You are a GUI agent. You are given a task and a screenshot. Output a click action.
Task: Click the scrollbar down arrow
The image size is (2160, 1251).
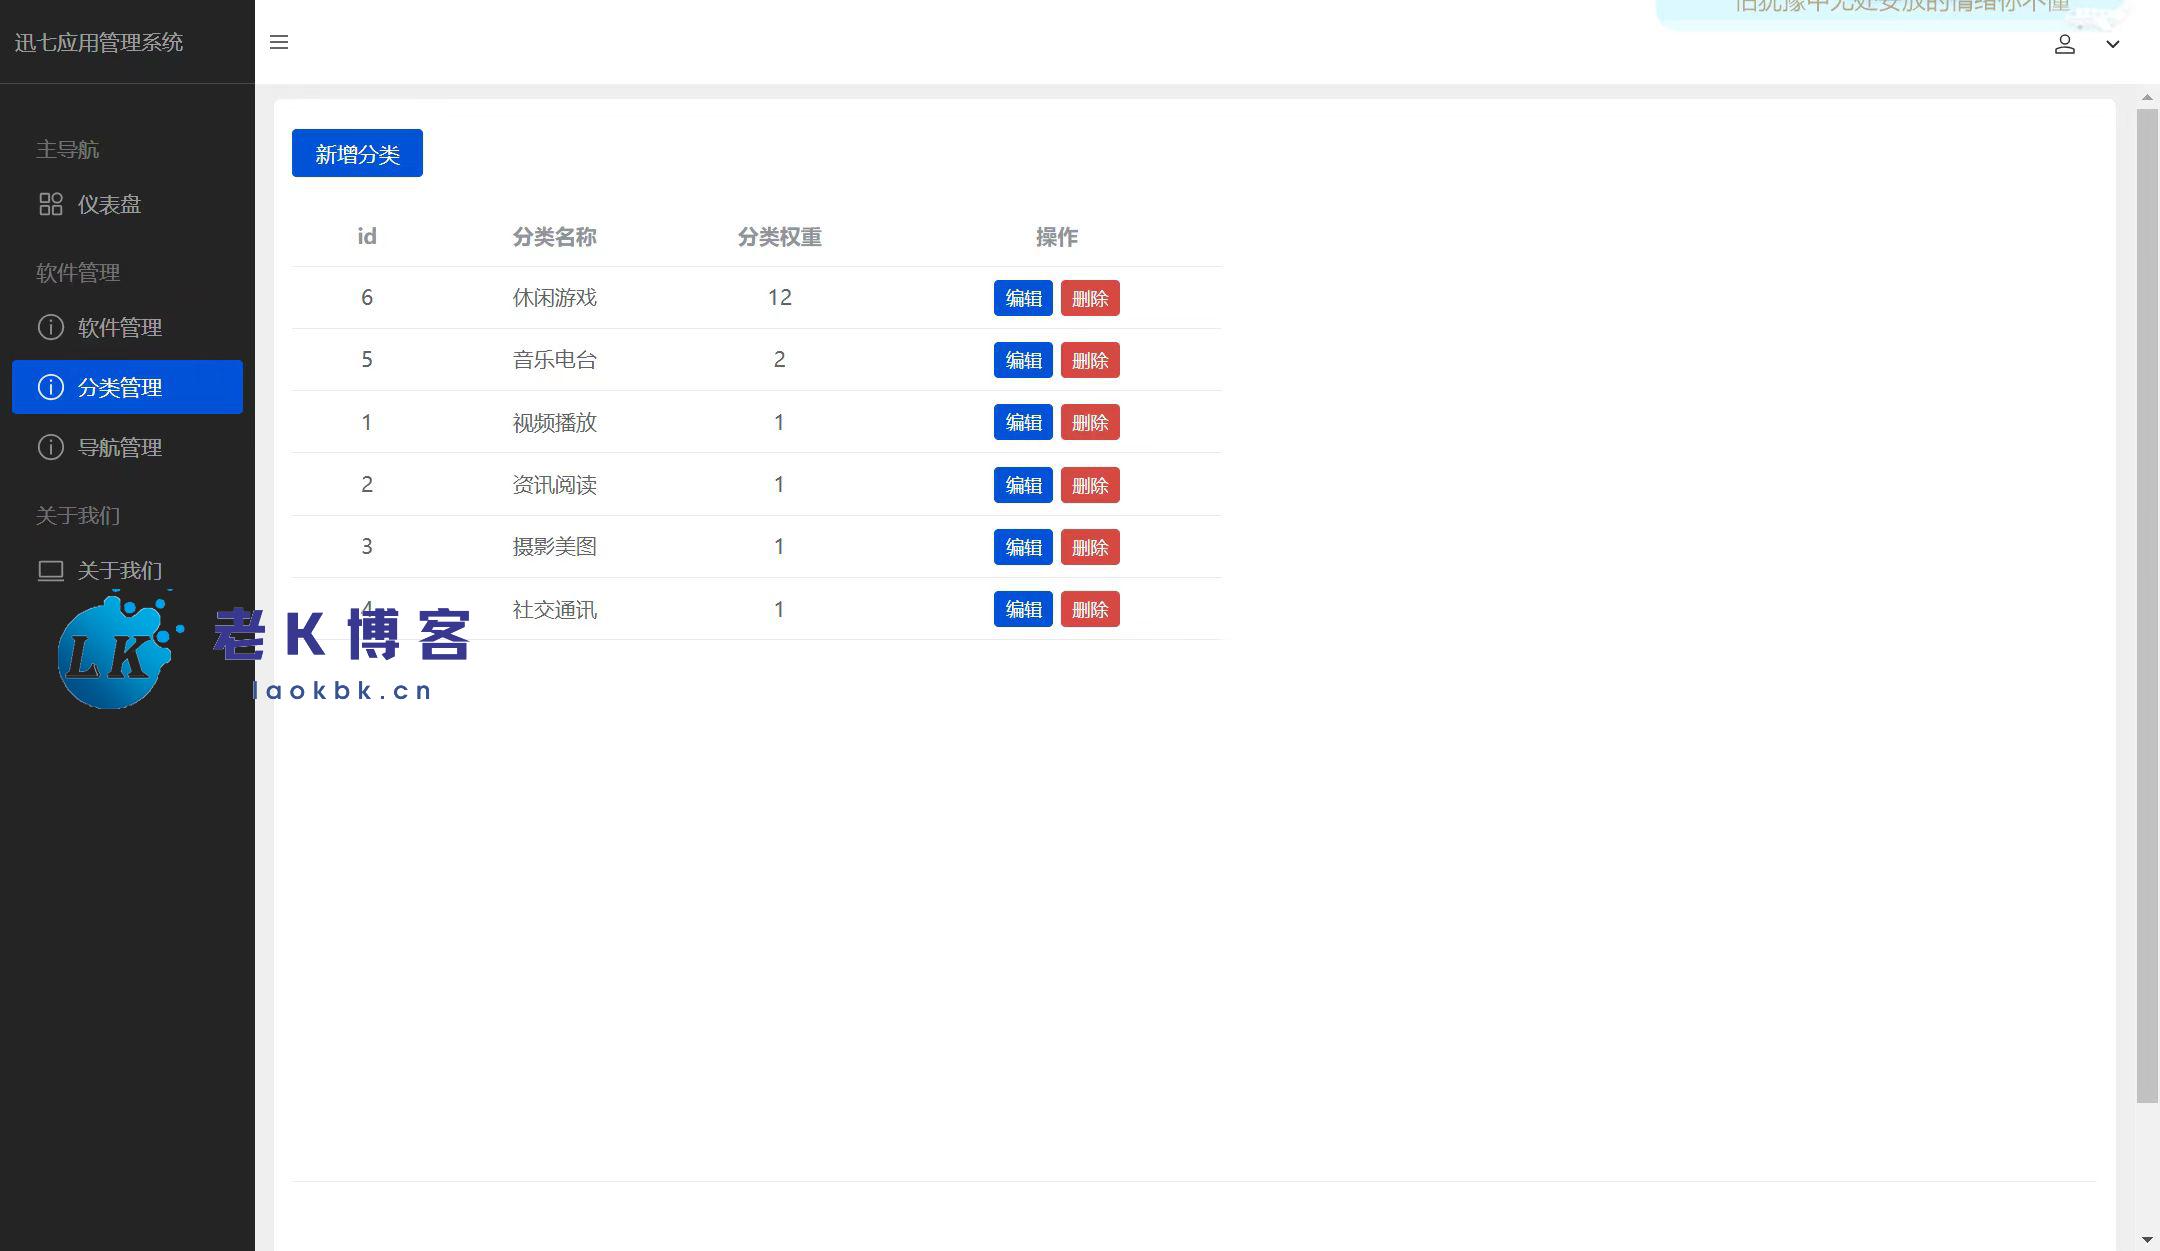coord(2147,1240)
